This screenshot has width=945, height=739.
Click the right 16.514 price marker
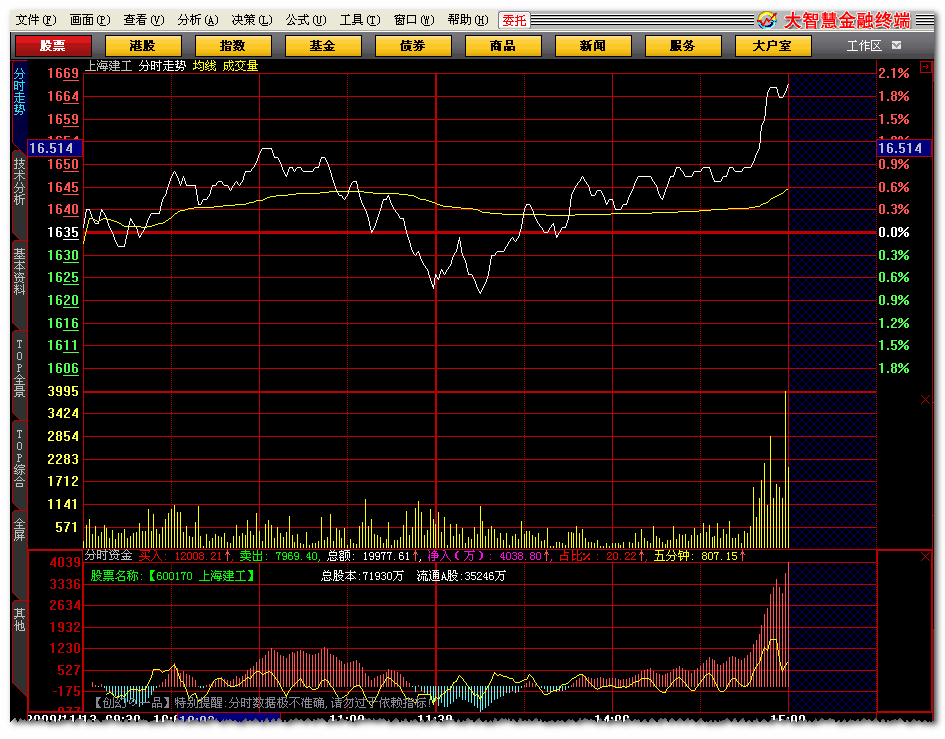904,148
